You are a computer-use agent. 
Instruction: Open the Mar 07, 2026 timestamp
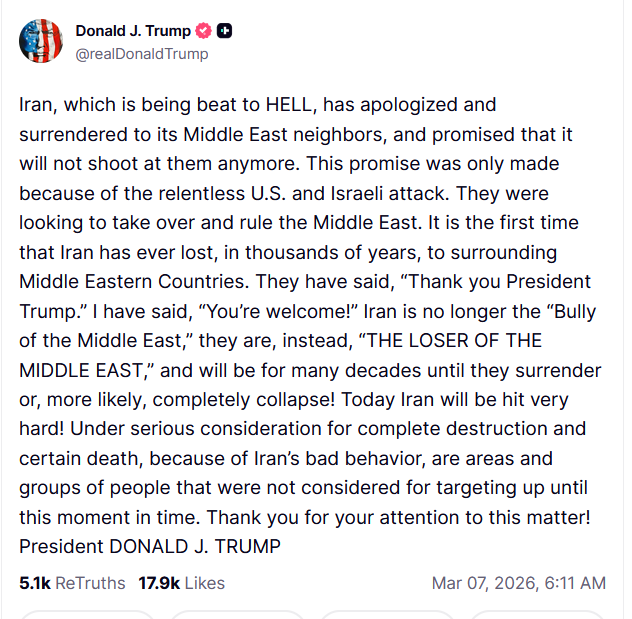point(518,582)
